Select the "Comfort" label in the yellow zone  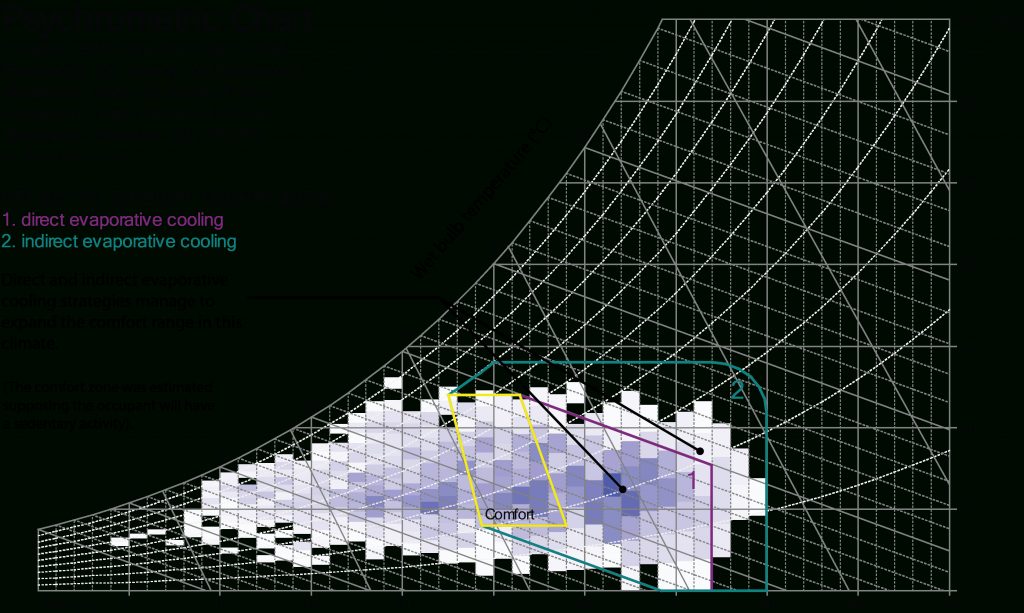(x=509, y=515)
